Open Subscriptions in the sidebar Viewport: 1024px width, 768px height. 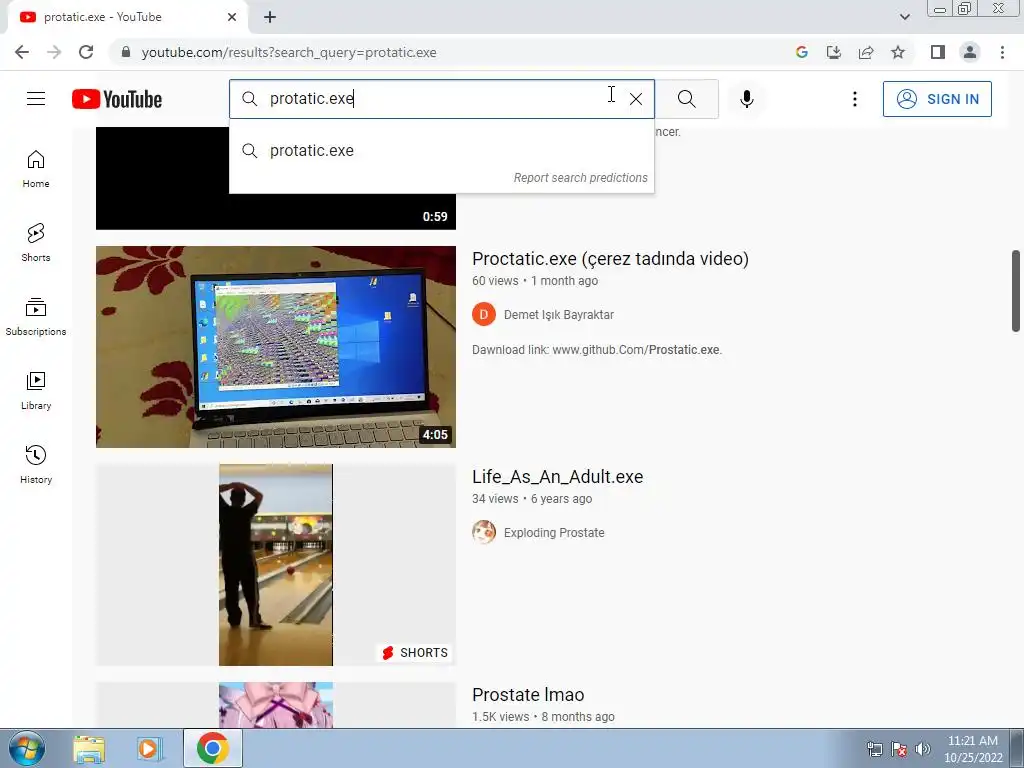click(x=36, y=317)
